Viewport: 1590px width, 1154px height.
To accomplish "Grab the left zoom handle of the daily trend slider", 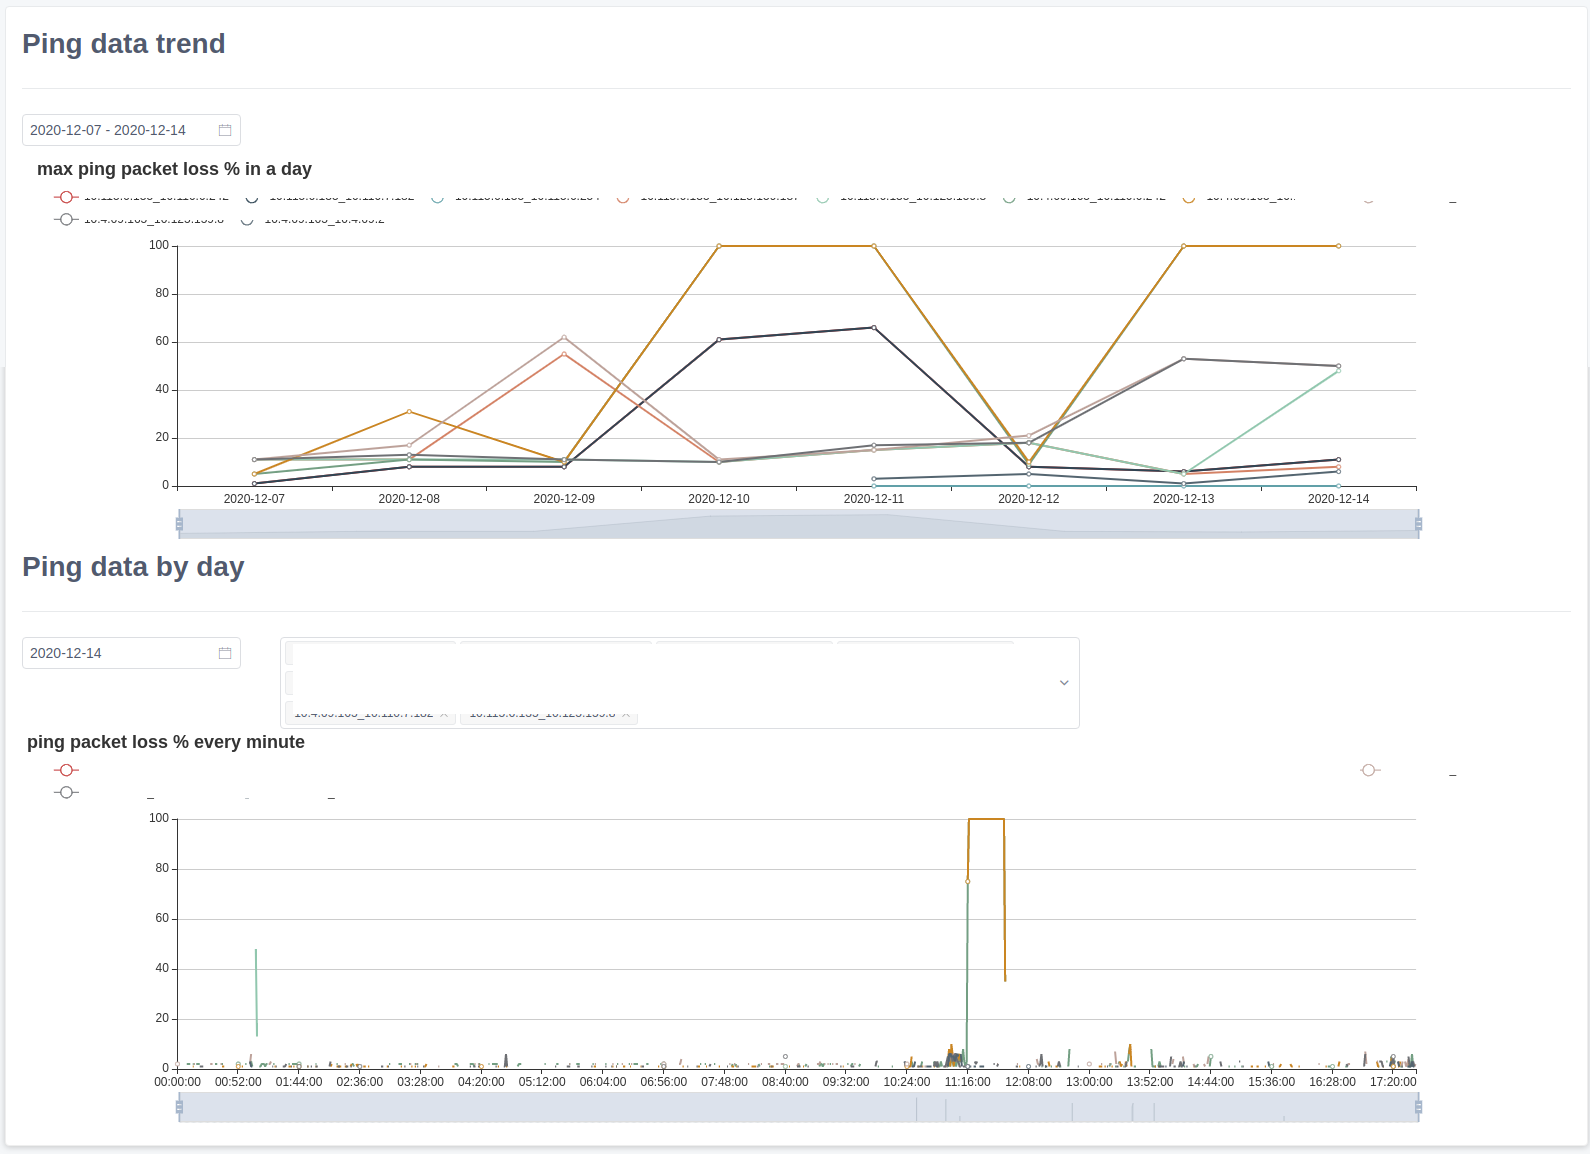I will tap(179, 524).
